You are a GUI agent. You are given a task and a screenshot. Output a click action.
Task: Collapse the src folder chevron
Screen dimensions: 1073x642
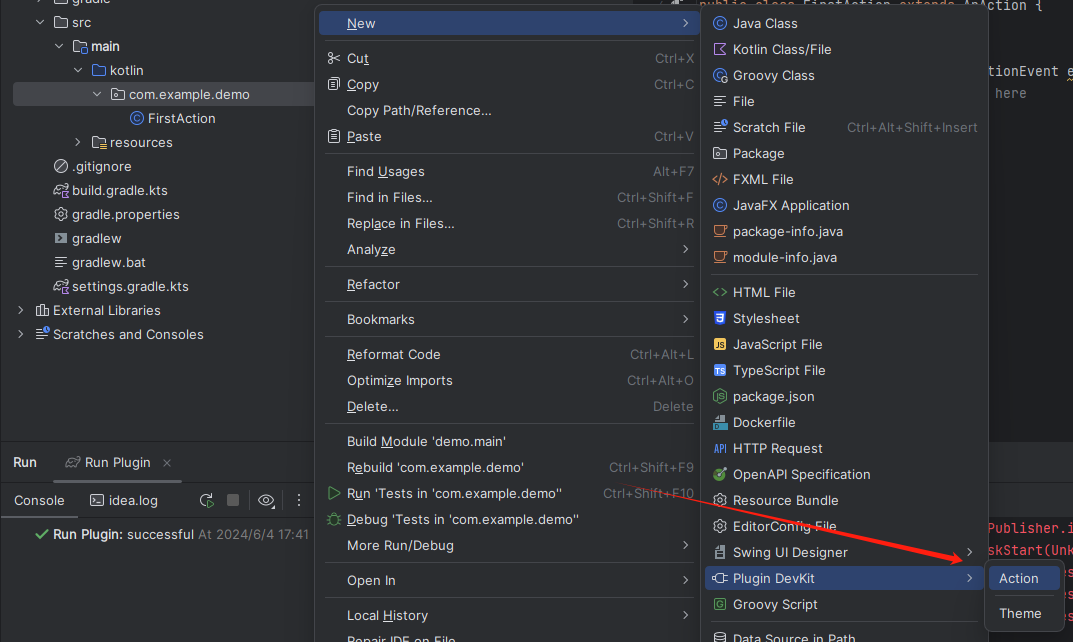(x=40, y=22)
